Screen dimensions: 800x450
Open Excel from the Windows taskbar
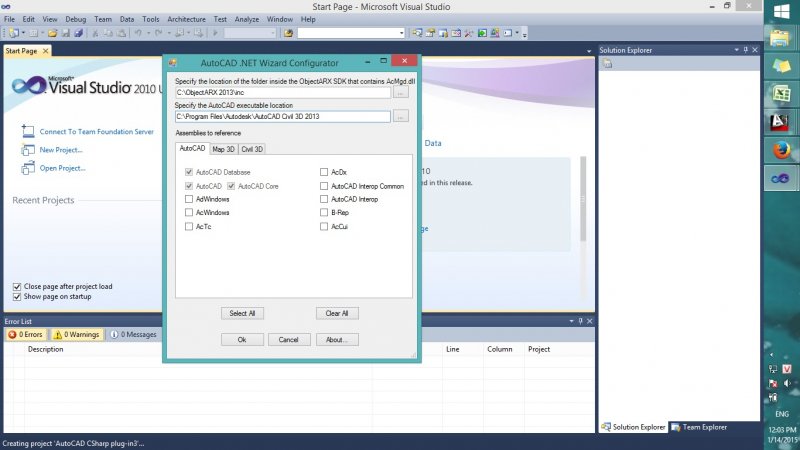point(781,93)
